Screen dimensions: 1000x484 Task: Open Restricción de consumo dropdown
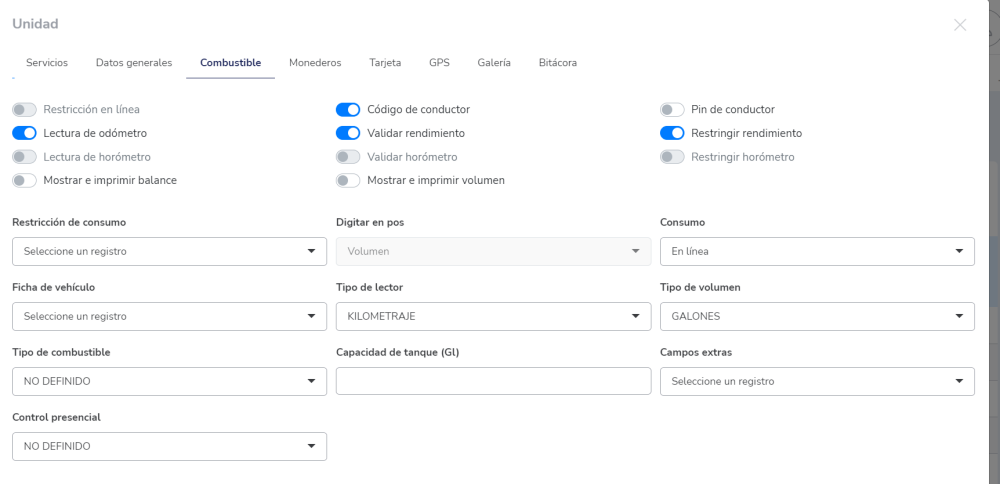coord(169,252)
